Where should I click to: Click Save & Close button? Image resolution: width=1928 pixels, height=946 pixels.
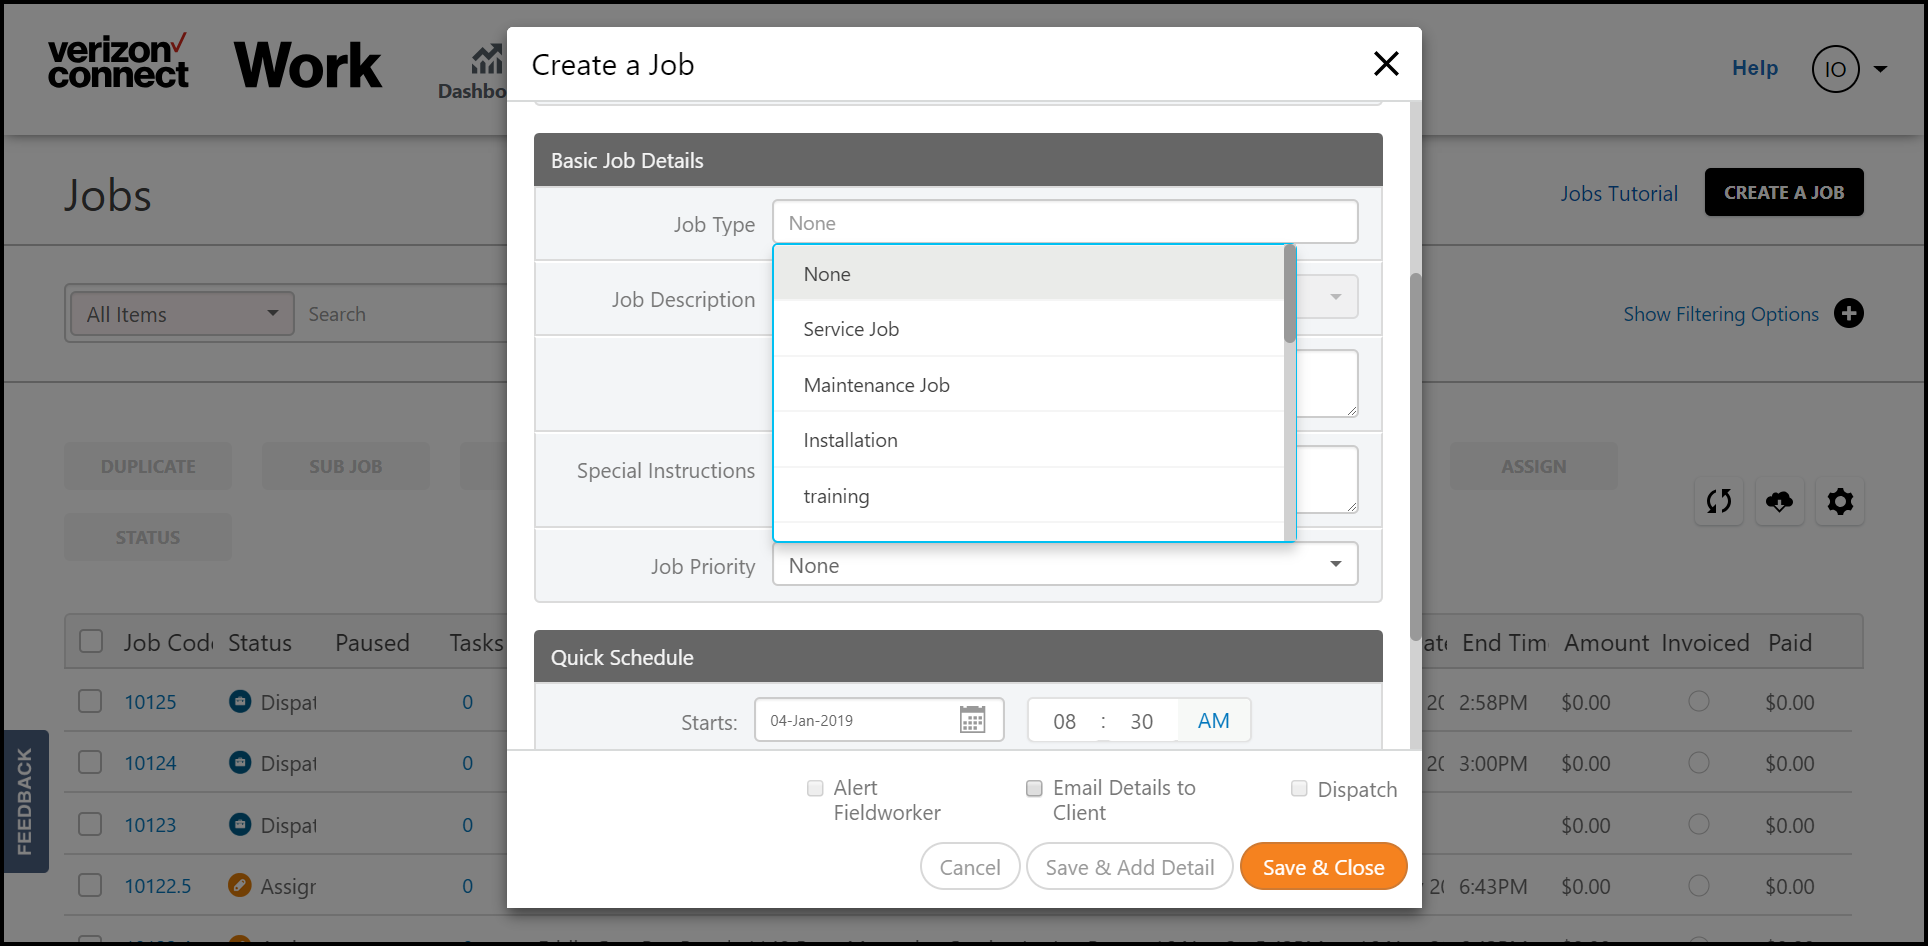pyautogui.click(x=1324, y=867)
